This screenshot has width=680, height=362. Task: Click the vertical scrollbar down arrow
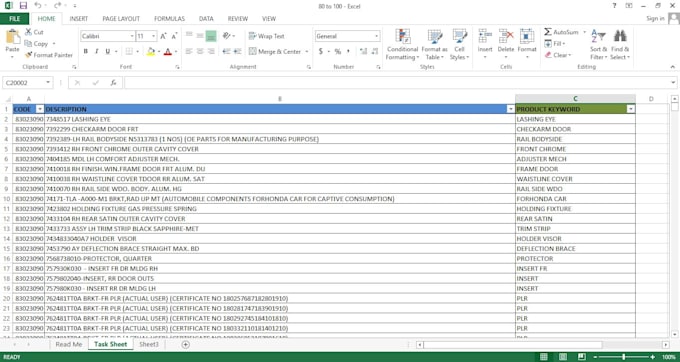pyautogui.click(x=674, y=334)
